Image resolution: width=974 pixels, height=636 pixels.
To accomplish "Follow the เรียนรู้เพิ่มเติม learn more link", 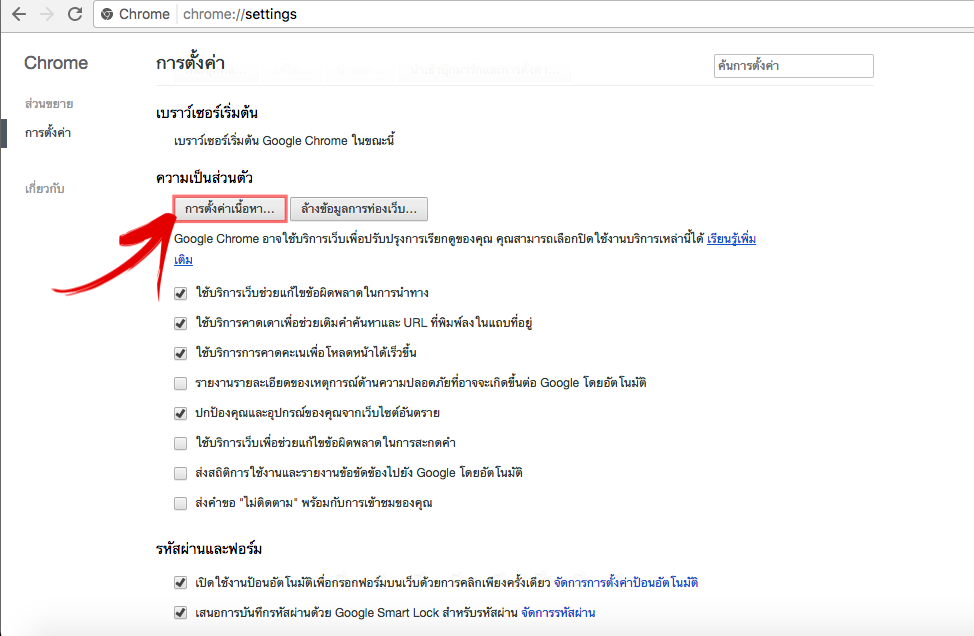I will [x=731, y=239].
